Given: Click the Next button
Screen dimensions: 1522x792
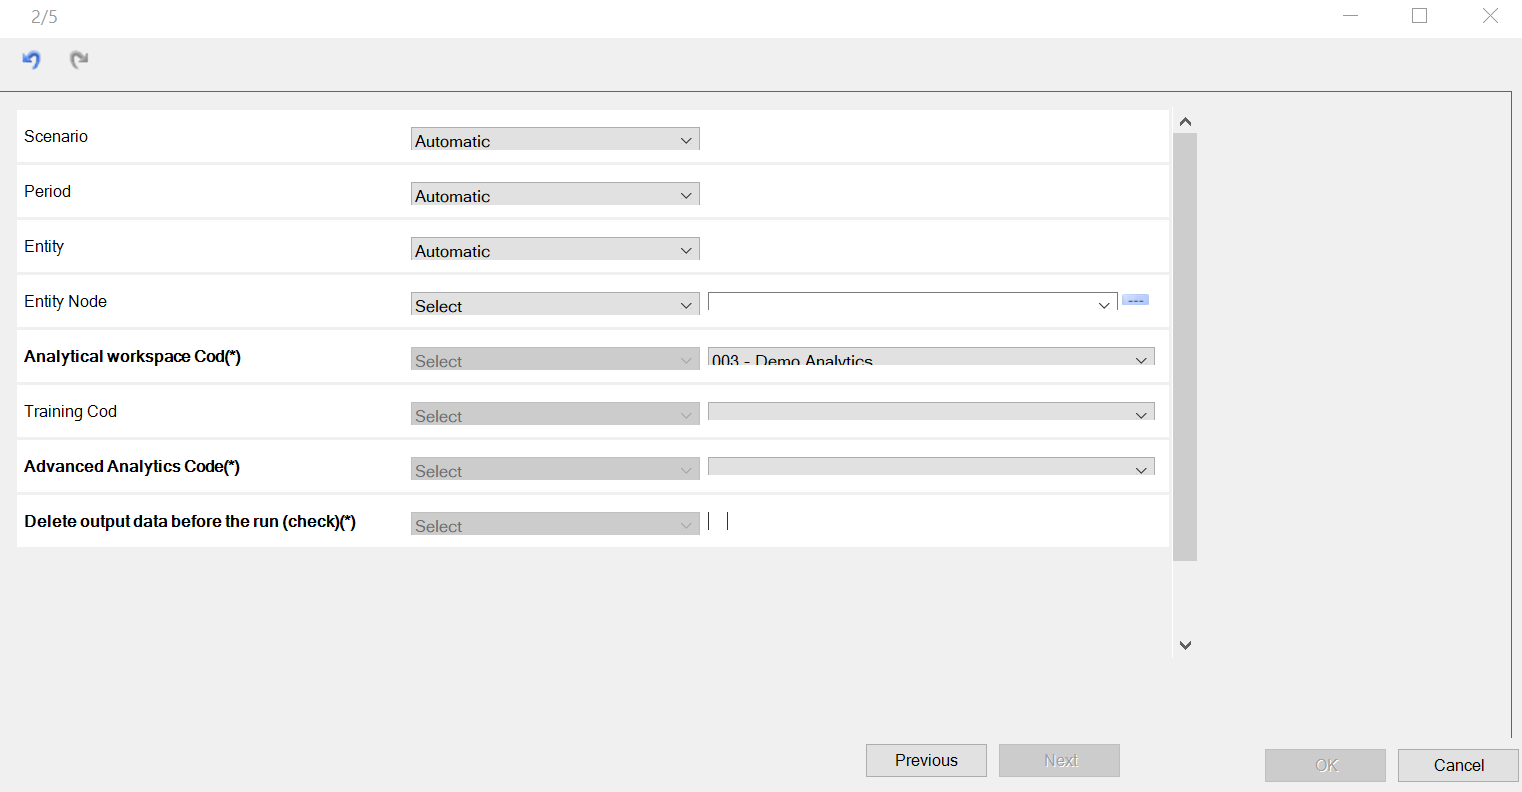Looking at the screenshot, I should click(1059, 760).
